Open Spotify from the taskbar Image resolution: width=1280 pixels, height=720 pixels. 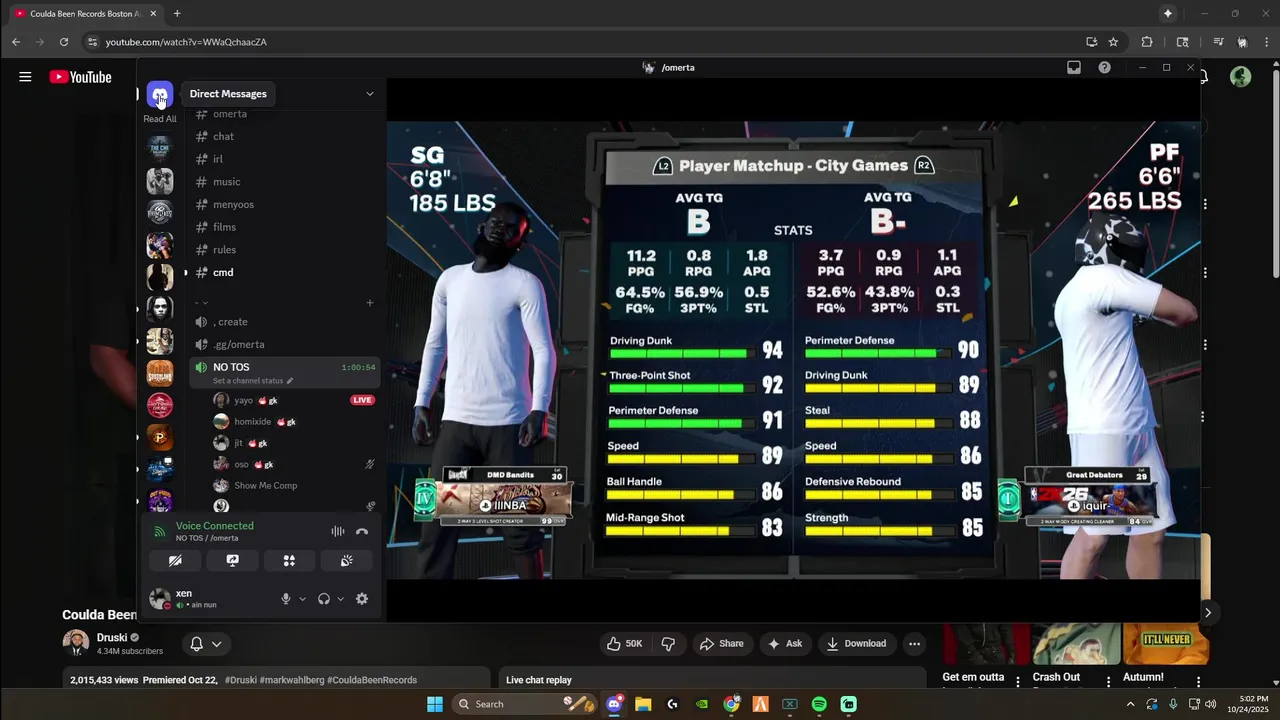pyautogui.click(x=819, y=704)
